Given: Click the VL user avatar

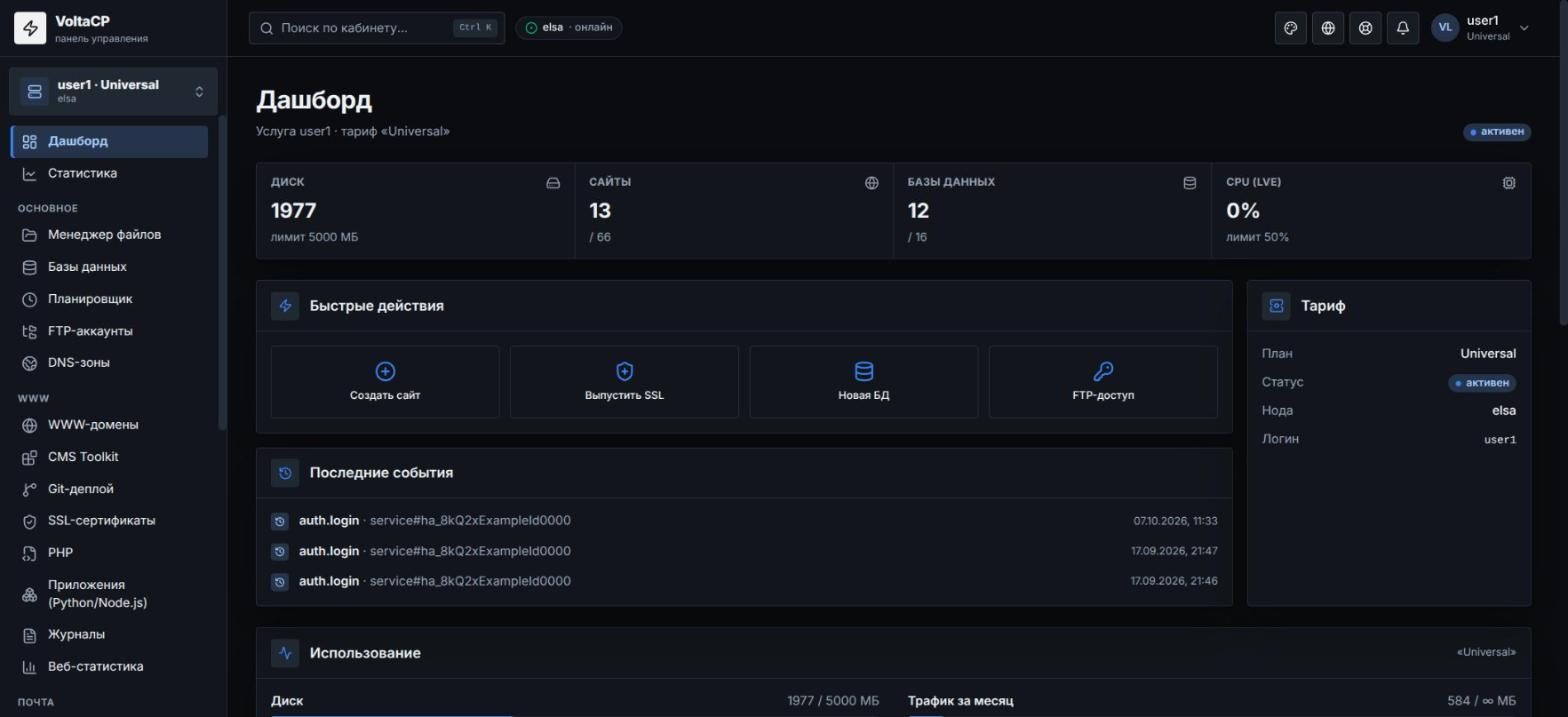Looking at the screenshot, I should click(x=1445, y=28).
